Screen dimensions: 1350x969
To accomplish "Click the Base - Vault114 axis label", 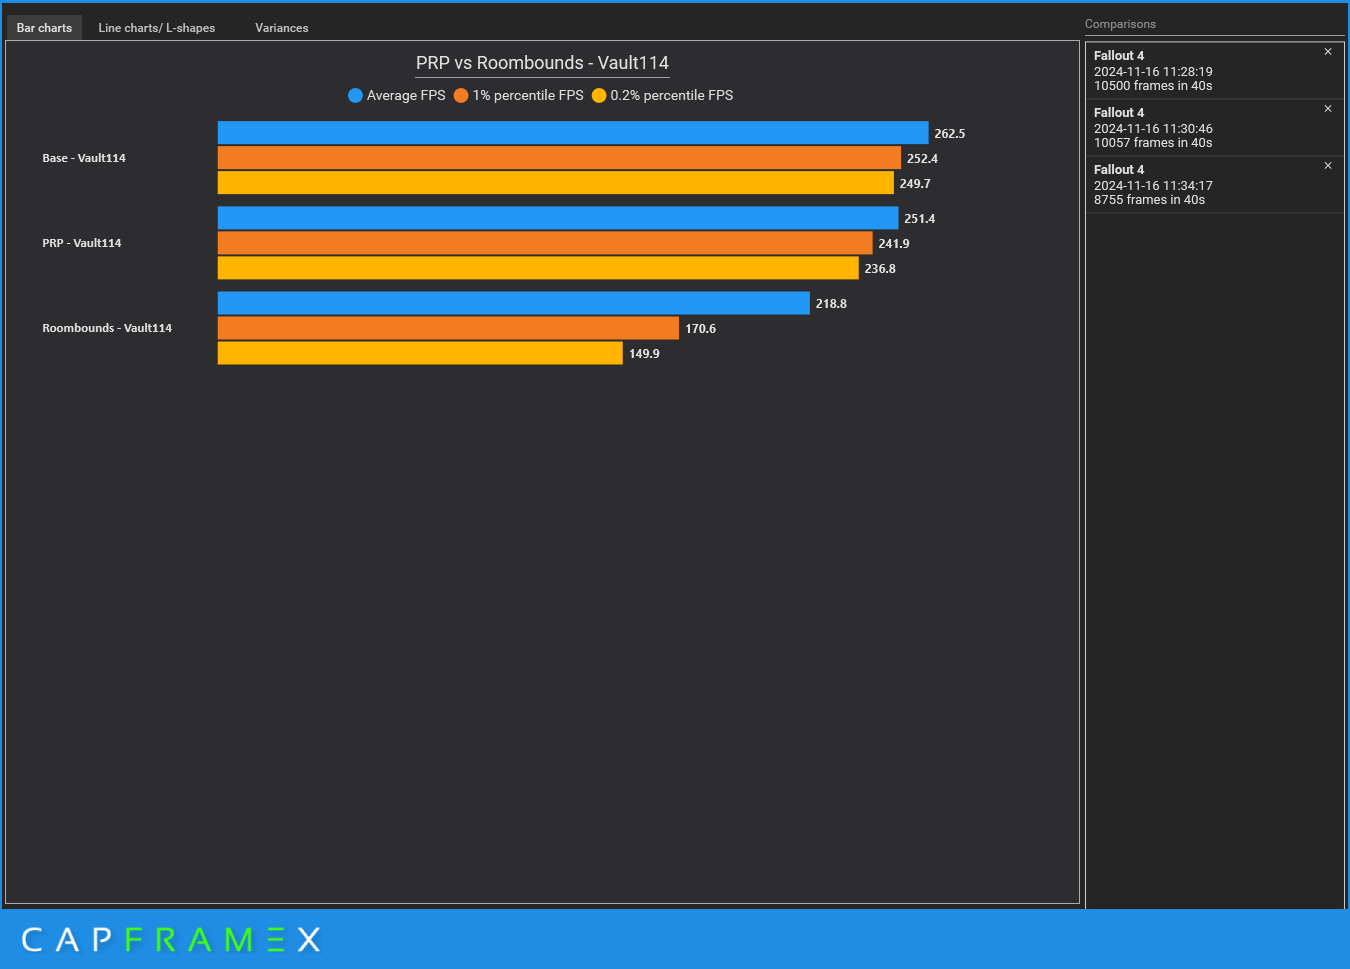I will pyautogui.click(x=84, y=158).
